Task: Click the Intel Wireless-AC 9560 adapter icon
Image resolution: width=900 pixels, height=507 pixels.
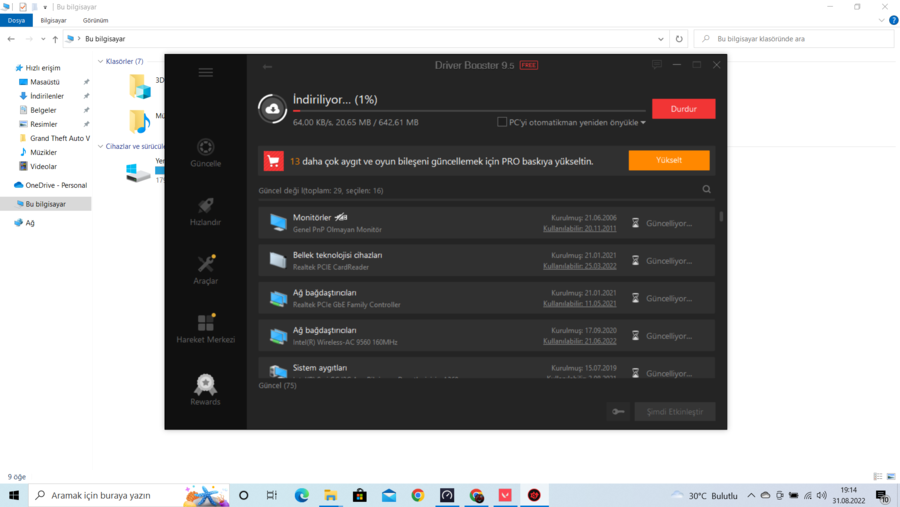Action: (278, 335)
